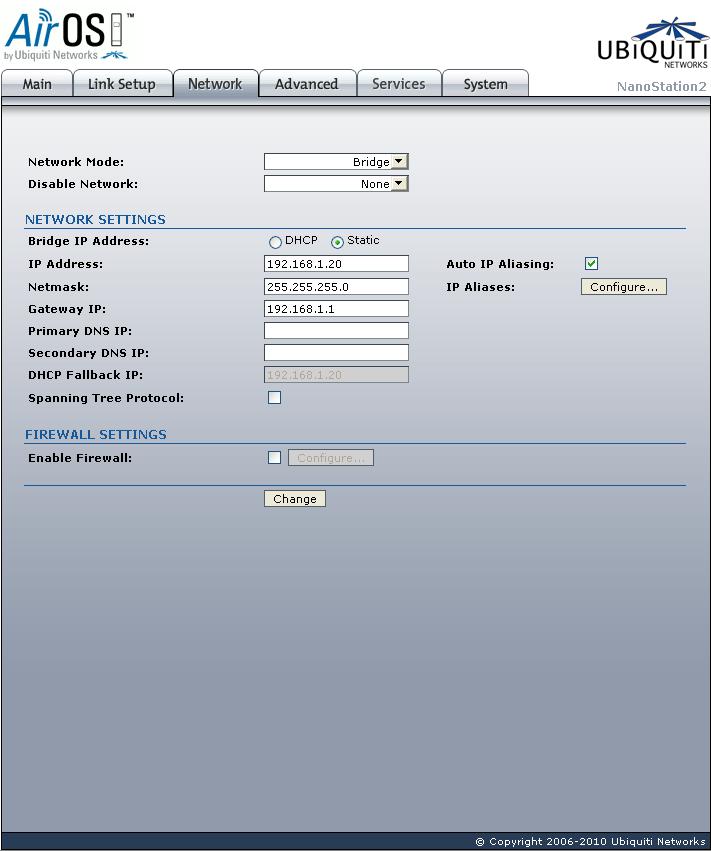711x851 pixels.
Task: Click the firewall Configure button
Action: pyautogui.click(x=331, y=458)
